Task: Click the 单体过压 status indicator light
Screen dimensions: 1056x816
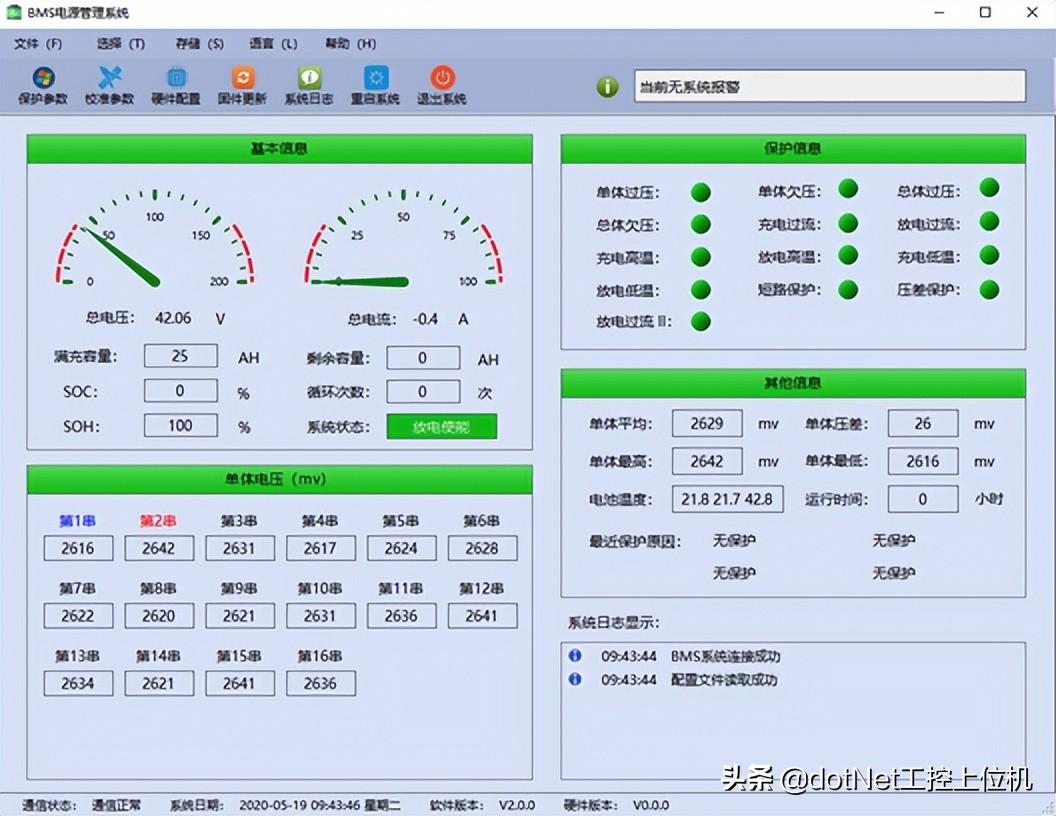Action: 700,192
